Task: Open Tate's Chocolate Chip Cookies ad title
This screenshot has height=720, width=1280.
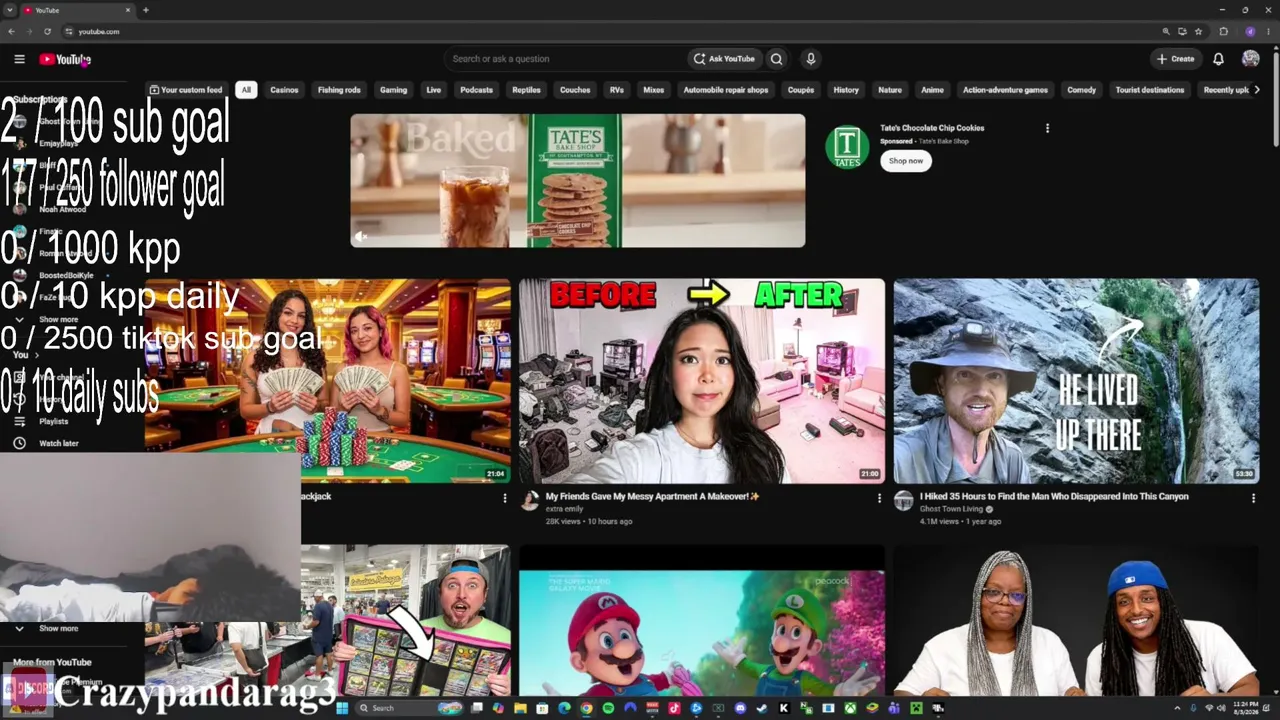Action: coord(932,128)
